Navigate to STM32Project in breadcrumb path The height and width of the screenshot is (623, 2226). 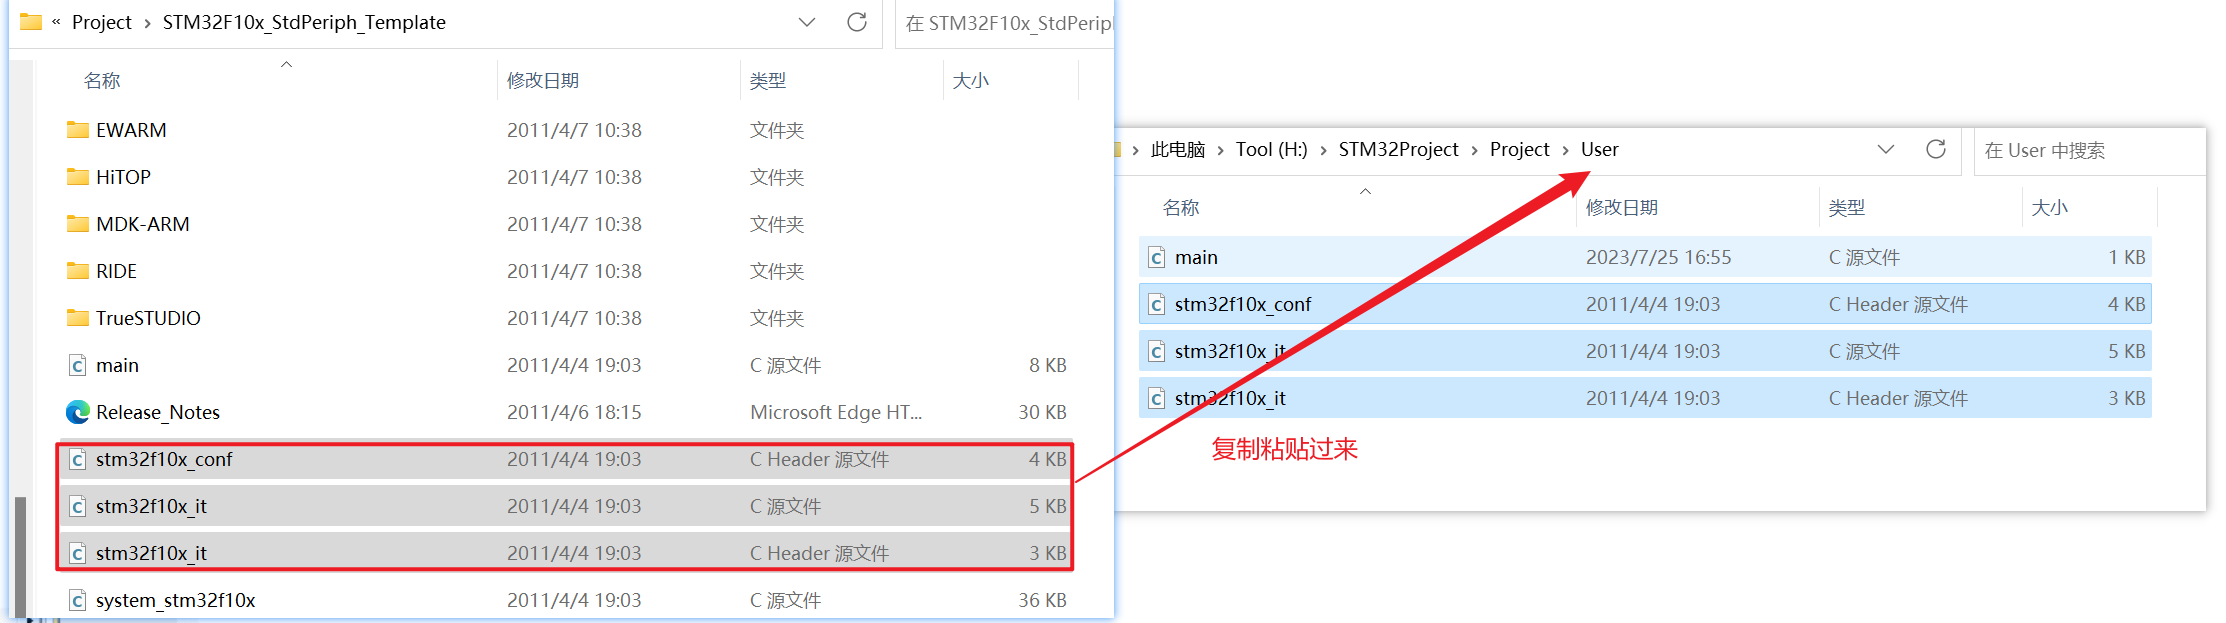point(1398,149)
